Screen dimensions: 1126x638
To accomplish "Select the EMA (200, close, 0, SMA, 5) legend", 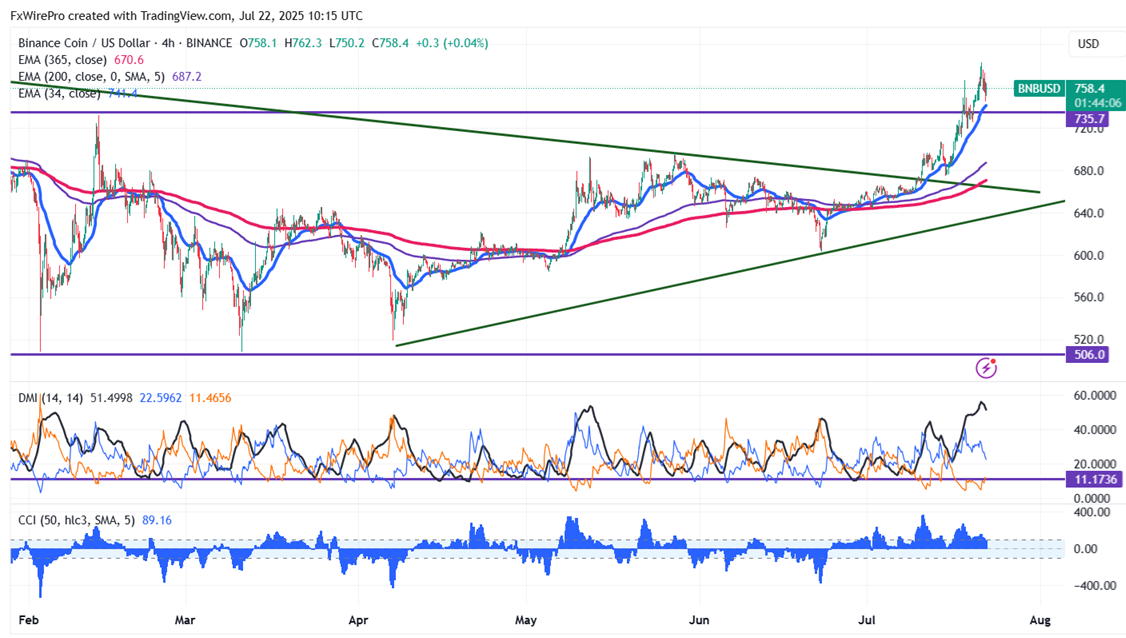I will point(91,76).
